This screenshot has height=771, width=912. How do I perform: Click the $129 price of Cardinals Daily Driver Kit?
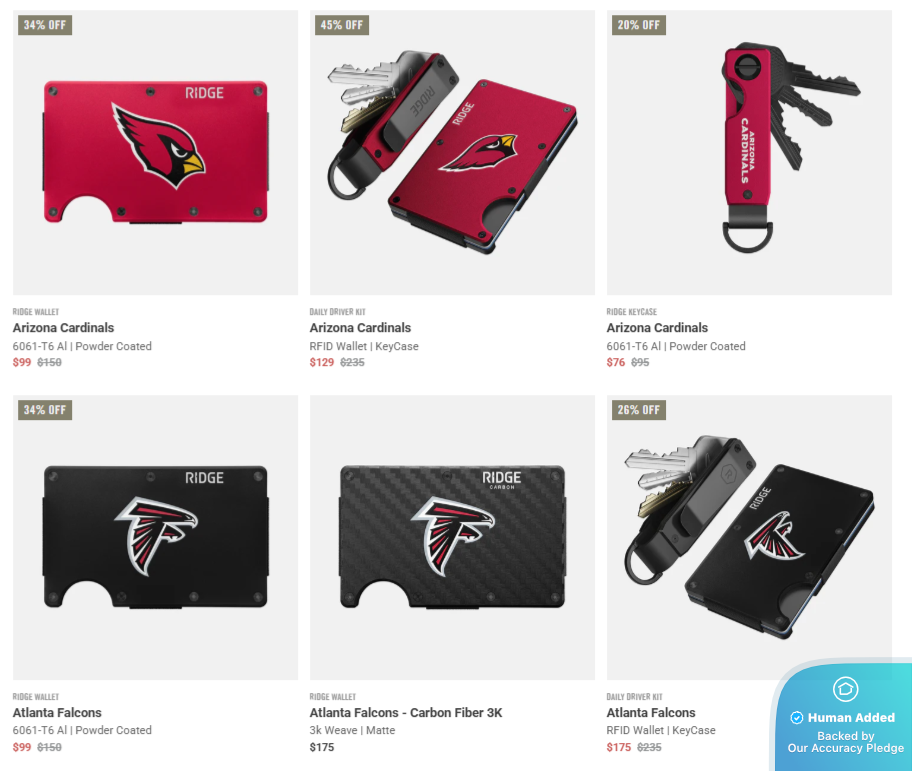322,362
